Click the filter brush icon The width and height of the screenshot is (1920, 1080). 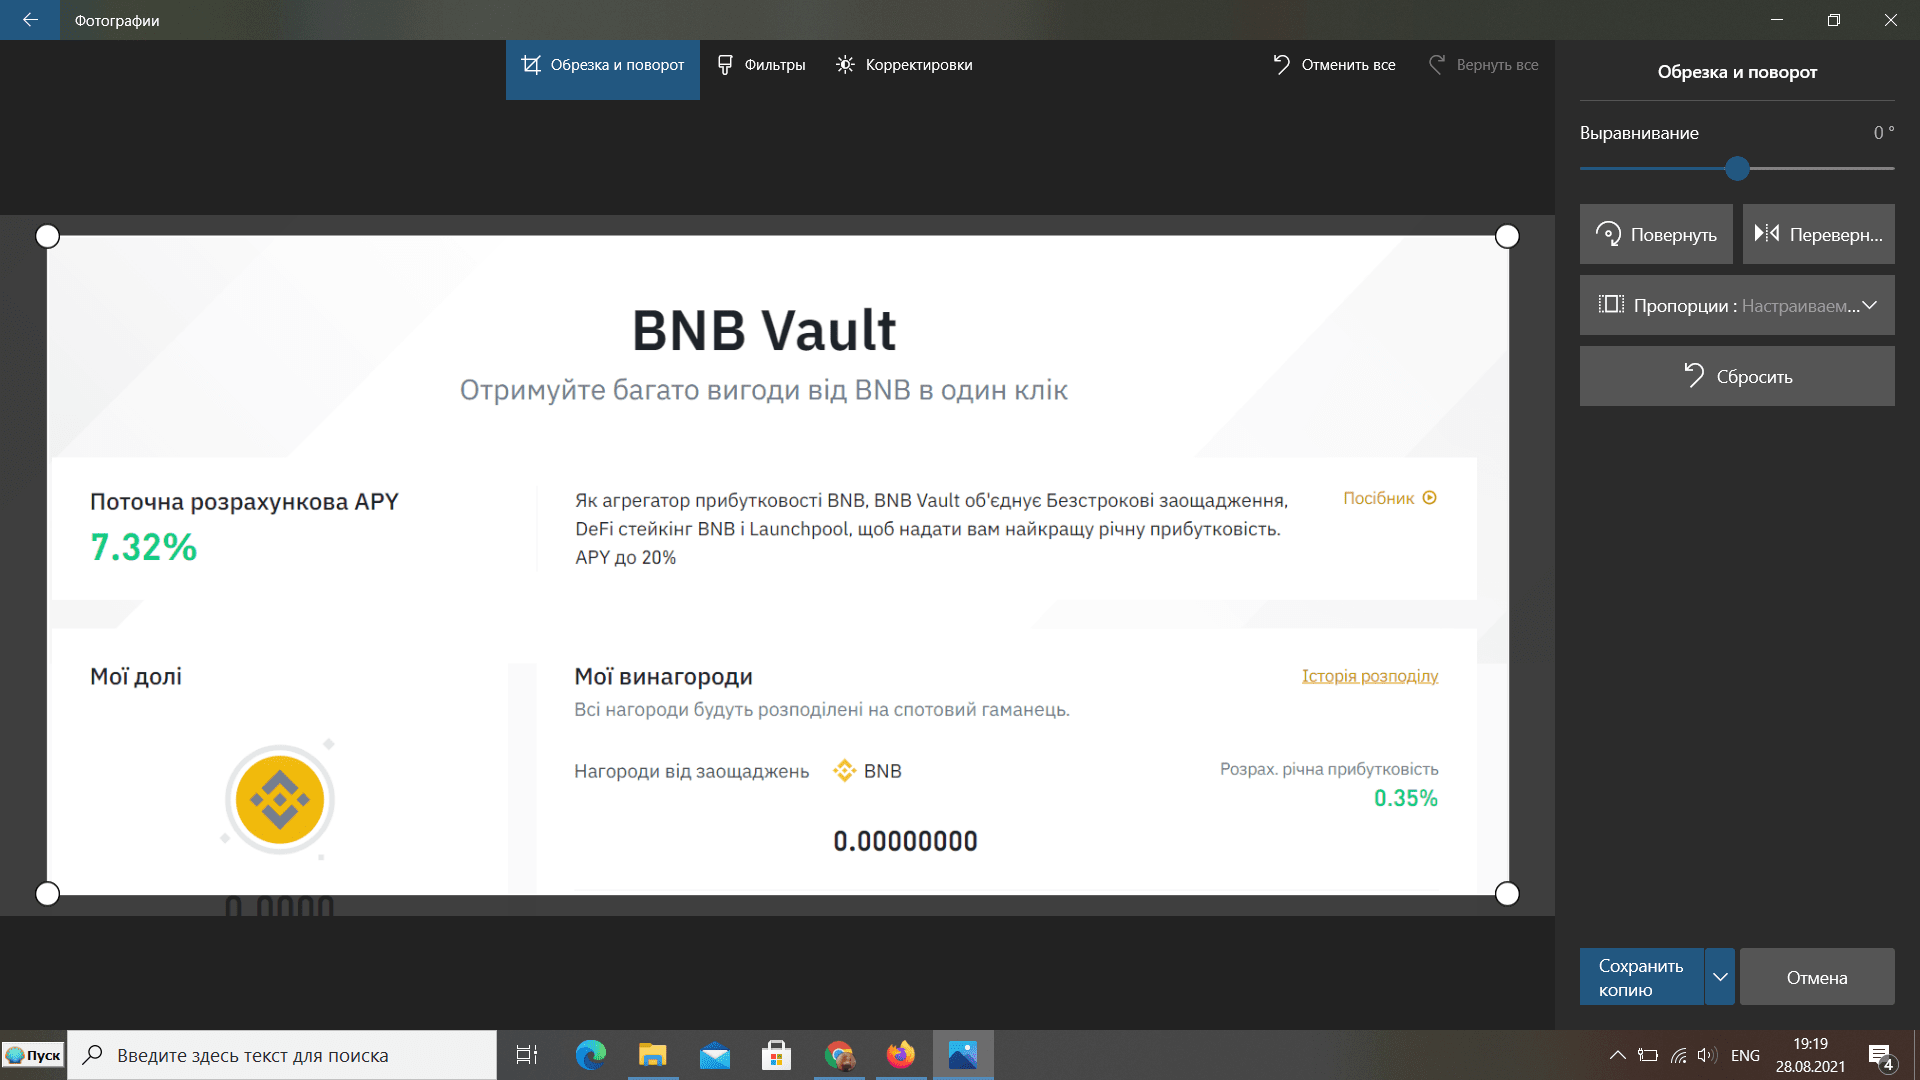tap(725, 65)
